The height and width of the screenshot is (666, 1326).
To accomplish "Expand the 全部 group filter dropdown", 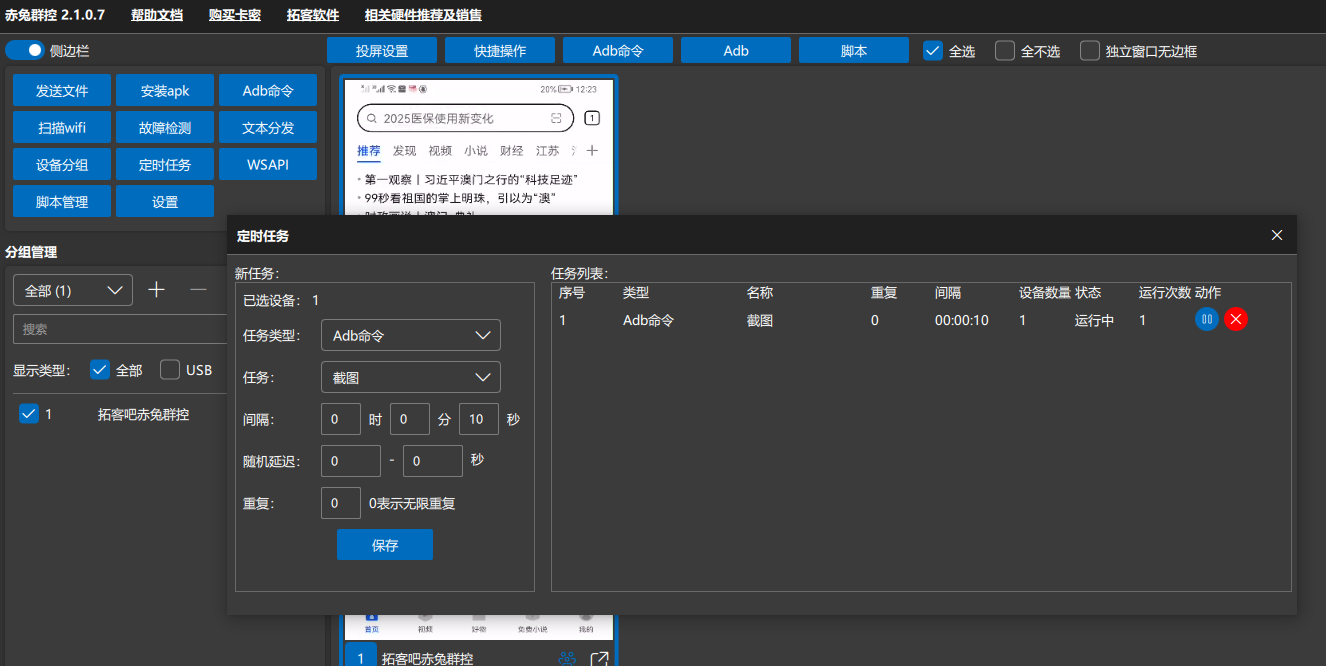I will (72, 289).
